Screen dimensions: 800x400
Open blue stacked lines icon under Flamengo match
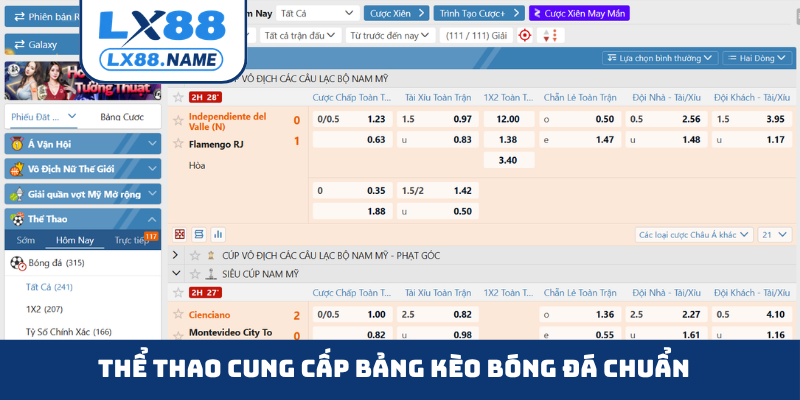coord(199,234)
